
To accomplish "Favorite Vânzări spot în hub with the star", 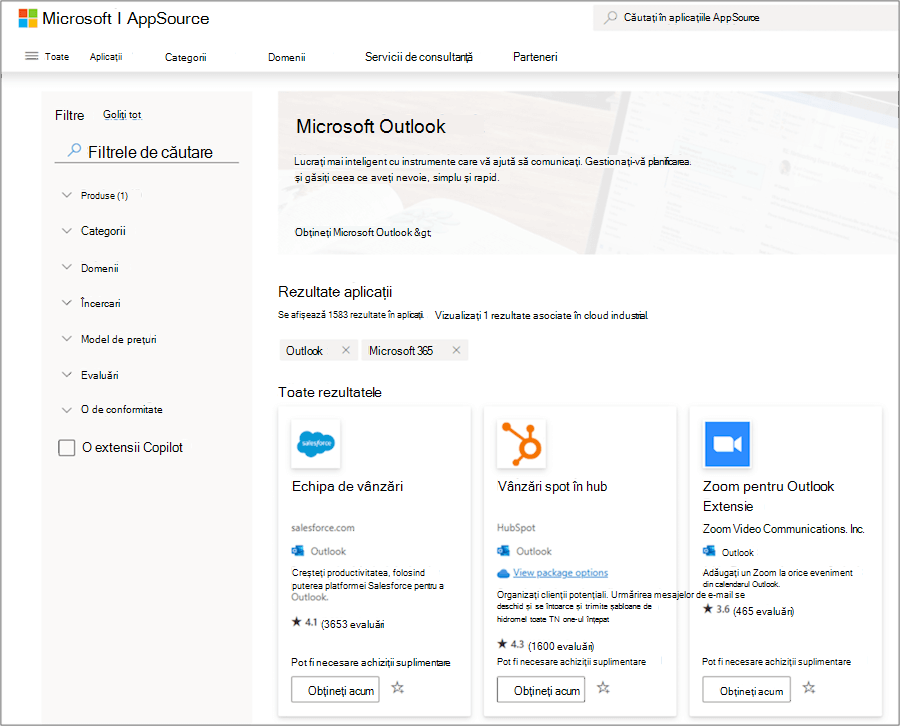I will coord(603,688).
